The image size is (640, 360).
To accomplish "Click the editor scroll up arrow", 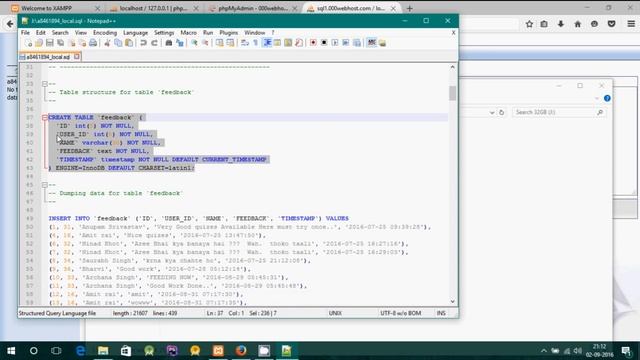I will [x=453, y=67].
